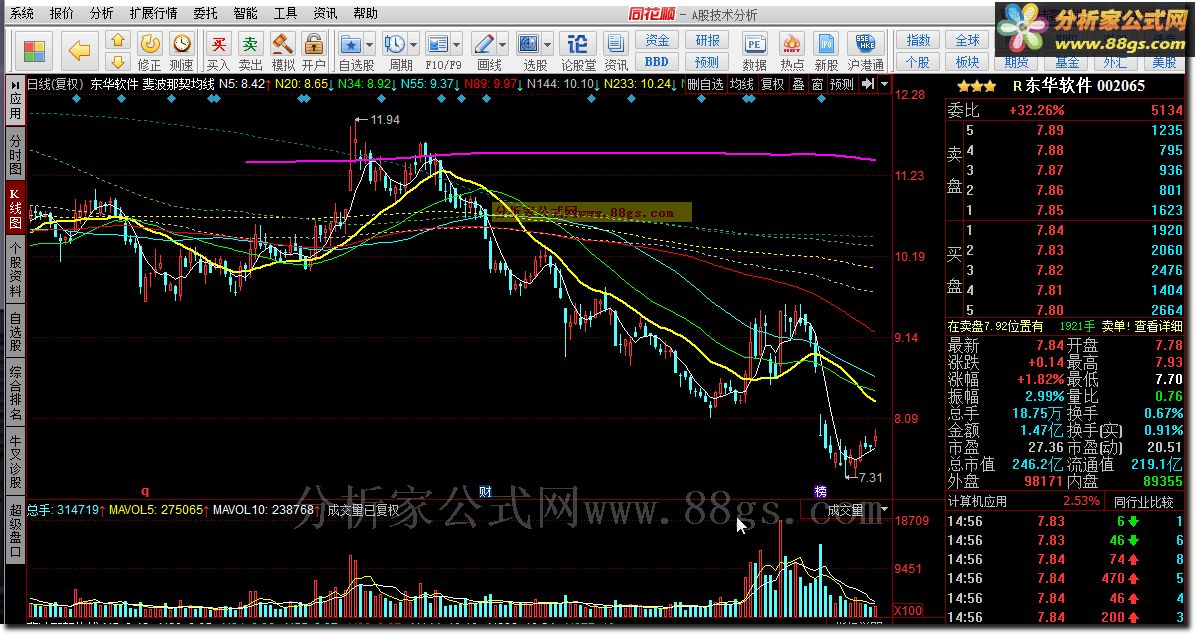Click 删自选 to remove from watchlist
1197x635 pixels.
[x=705, y=84]
